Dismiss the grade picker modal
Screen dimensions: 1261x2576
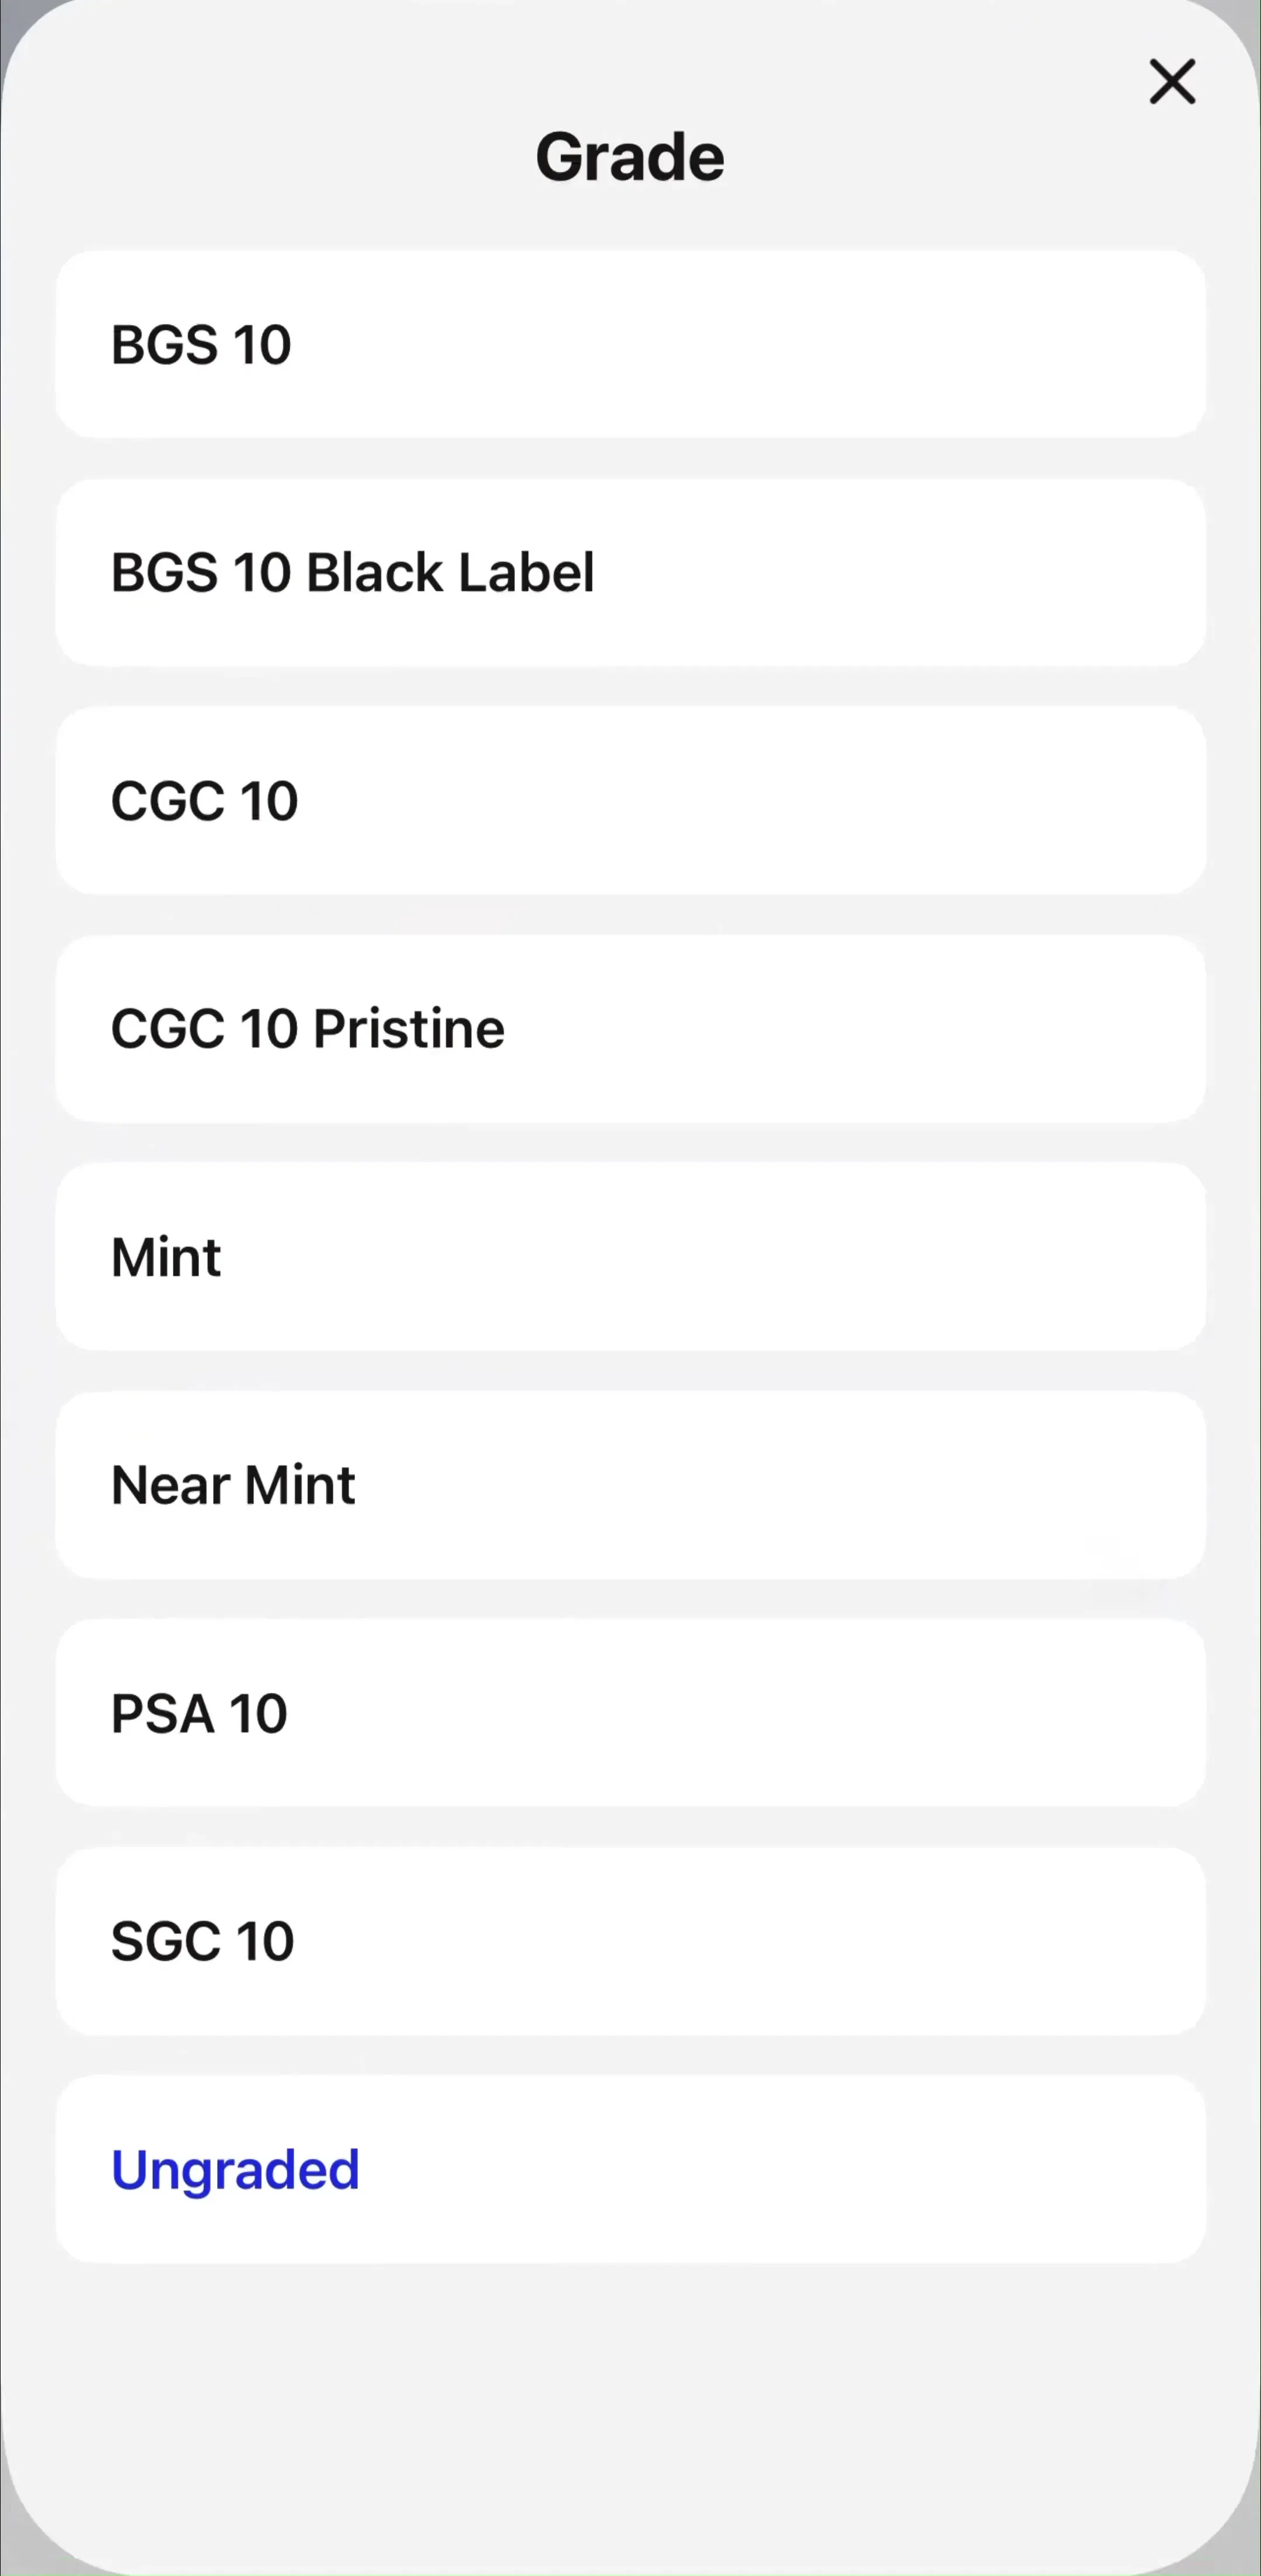pos(1172,81)
